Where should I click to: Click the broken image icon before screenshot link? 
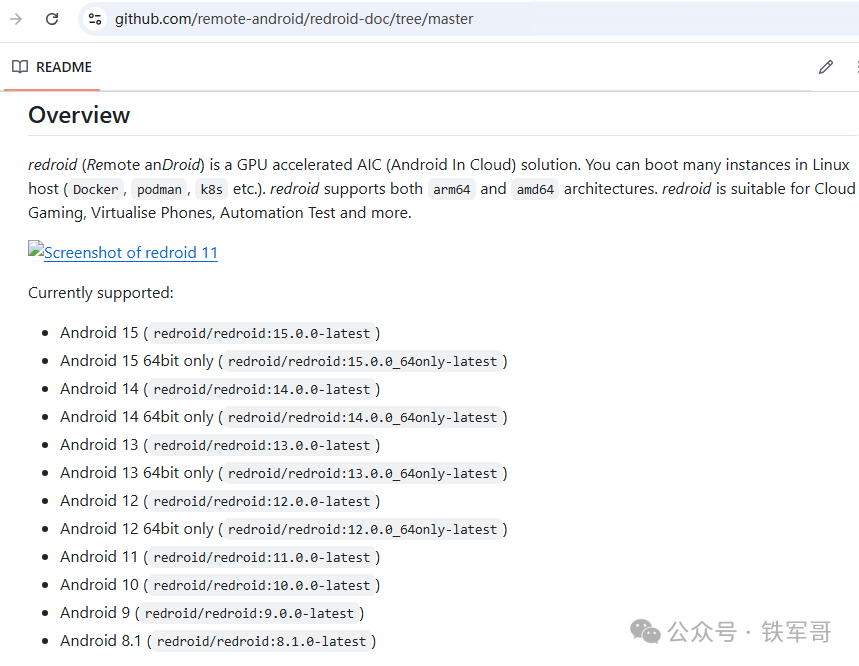(x=36, y=252)
